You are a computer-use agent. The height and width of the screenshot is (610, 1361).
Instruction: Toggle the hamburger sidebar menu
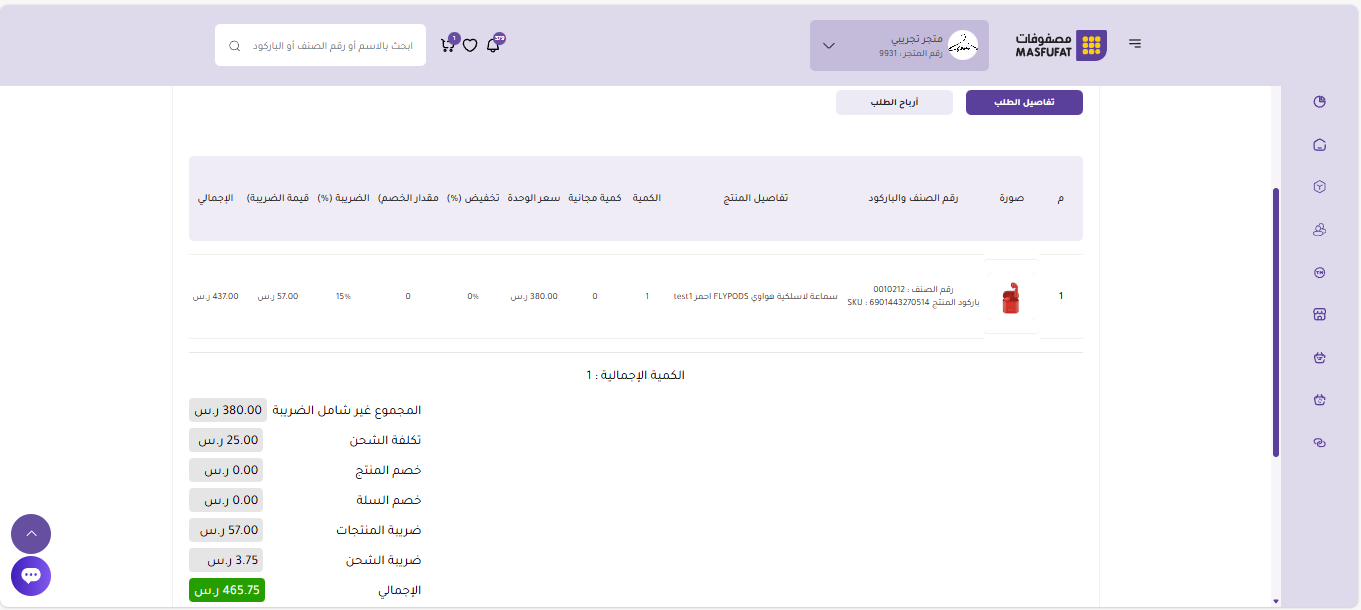(x=1135, y=44)
